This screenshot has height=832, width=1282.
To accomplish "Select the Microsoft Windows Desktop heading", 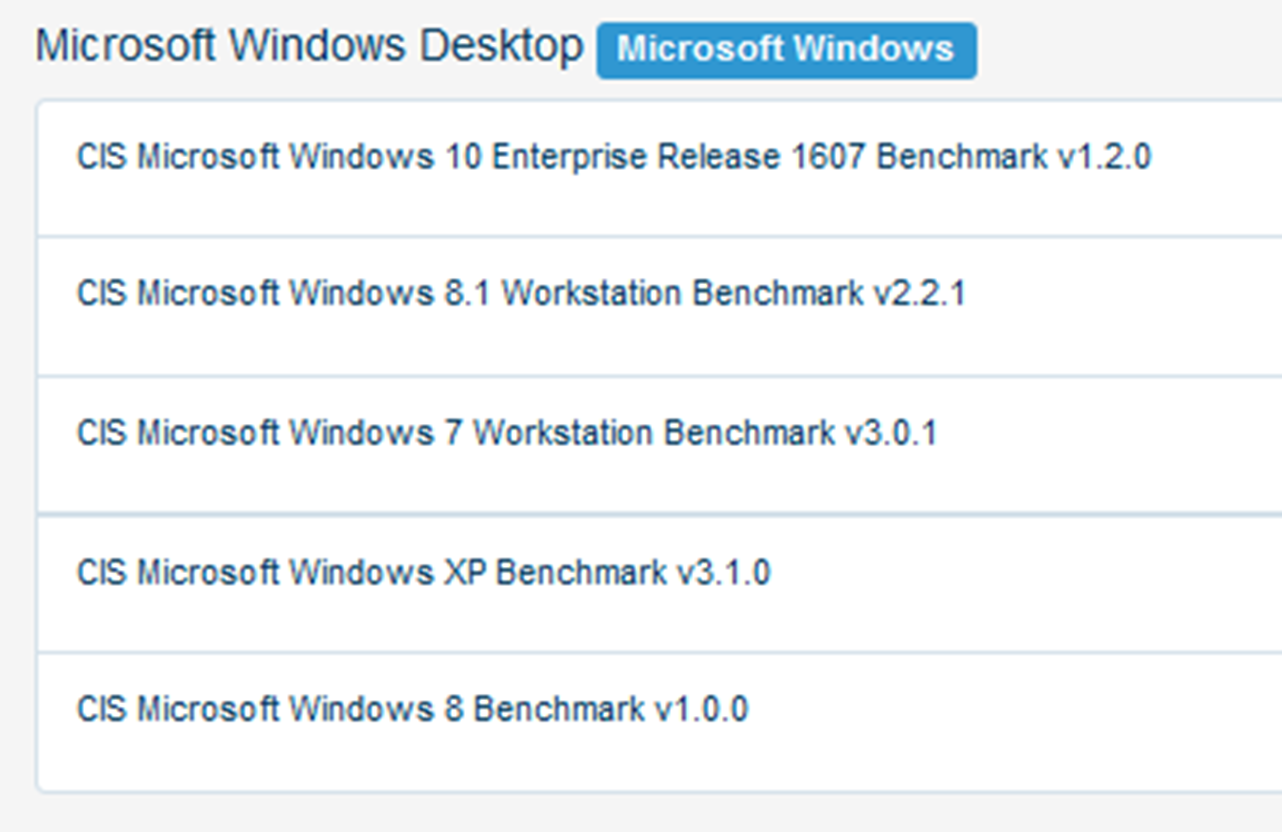I will tap(309, 46).
